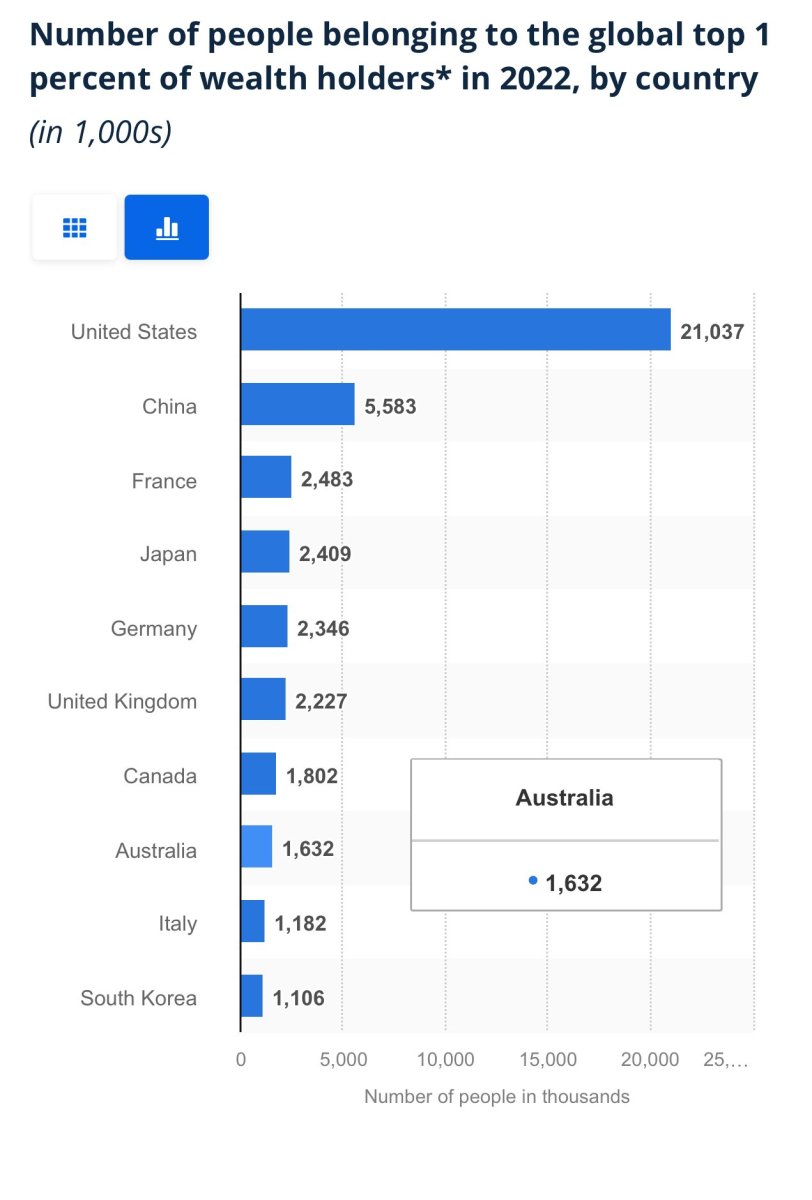Viewport: 812px width, 1200px height.
Task: Click the 21,037 data label
Action: 712,332
